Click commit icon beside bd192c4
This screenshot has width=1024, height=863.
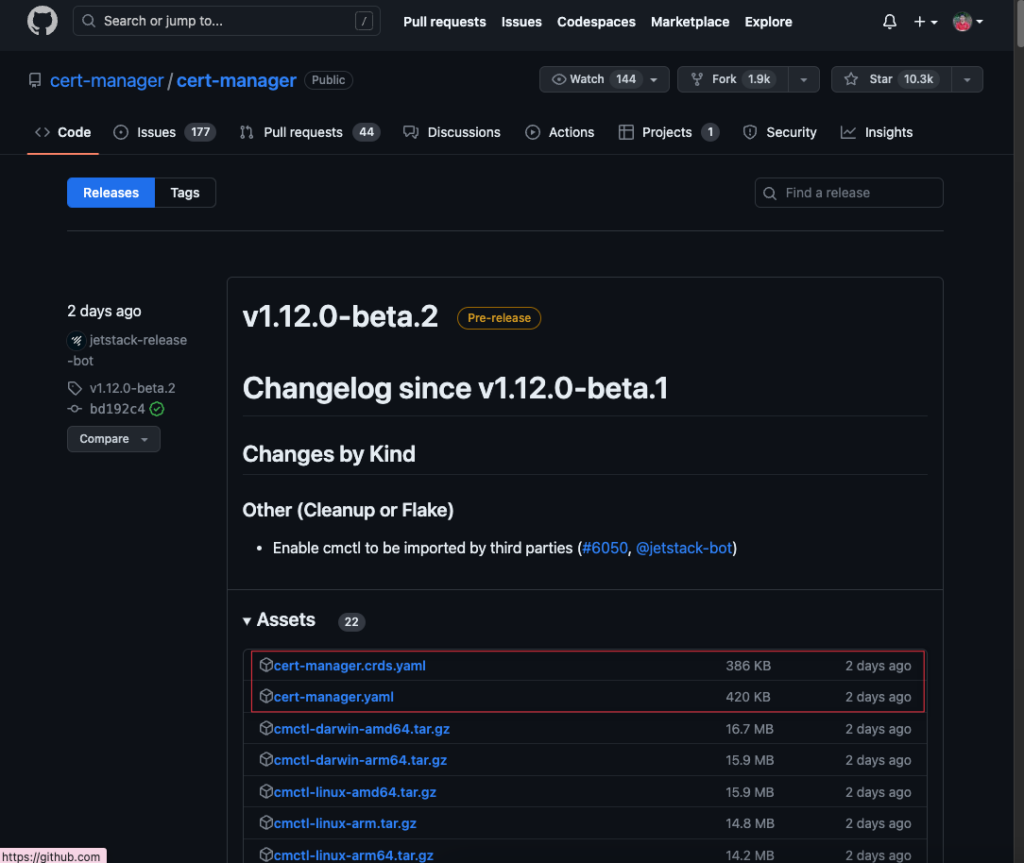pyautogui.click(x=74, y=409)
